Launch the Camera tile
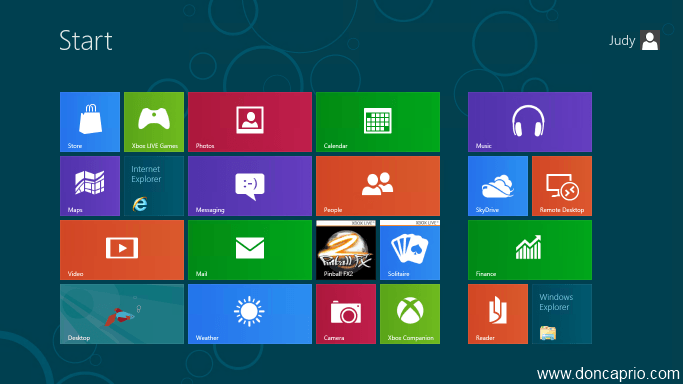This screenshot has width=683, height=384. point(346,314)
